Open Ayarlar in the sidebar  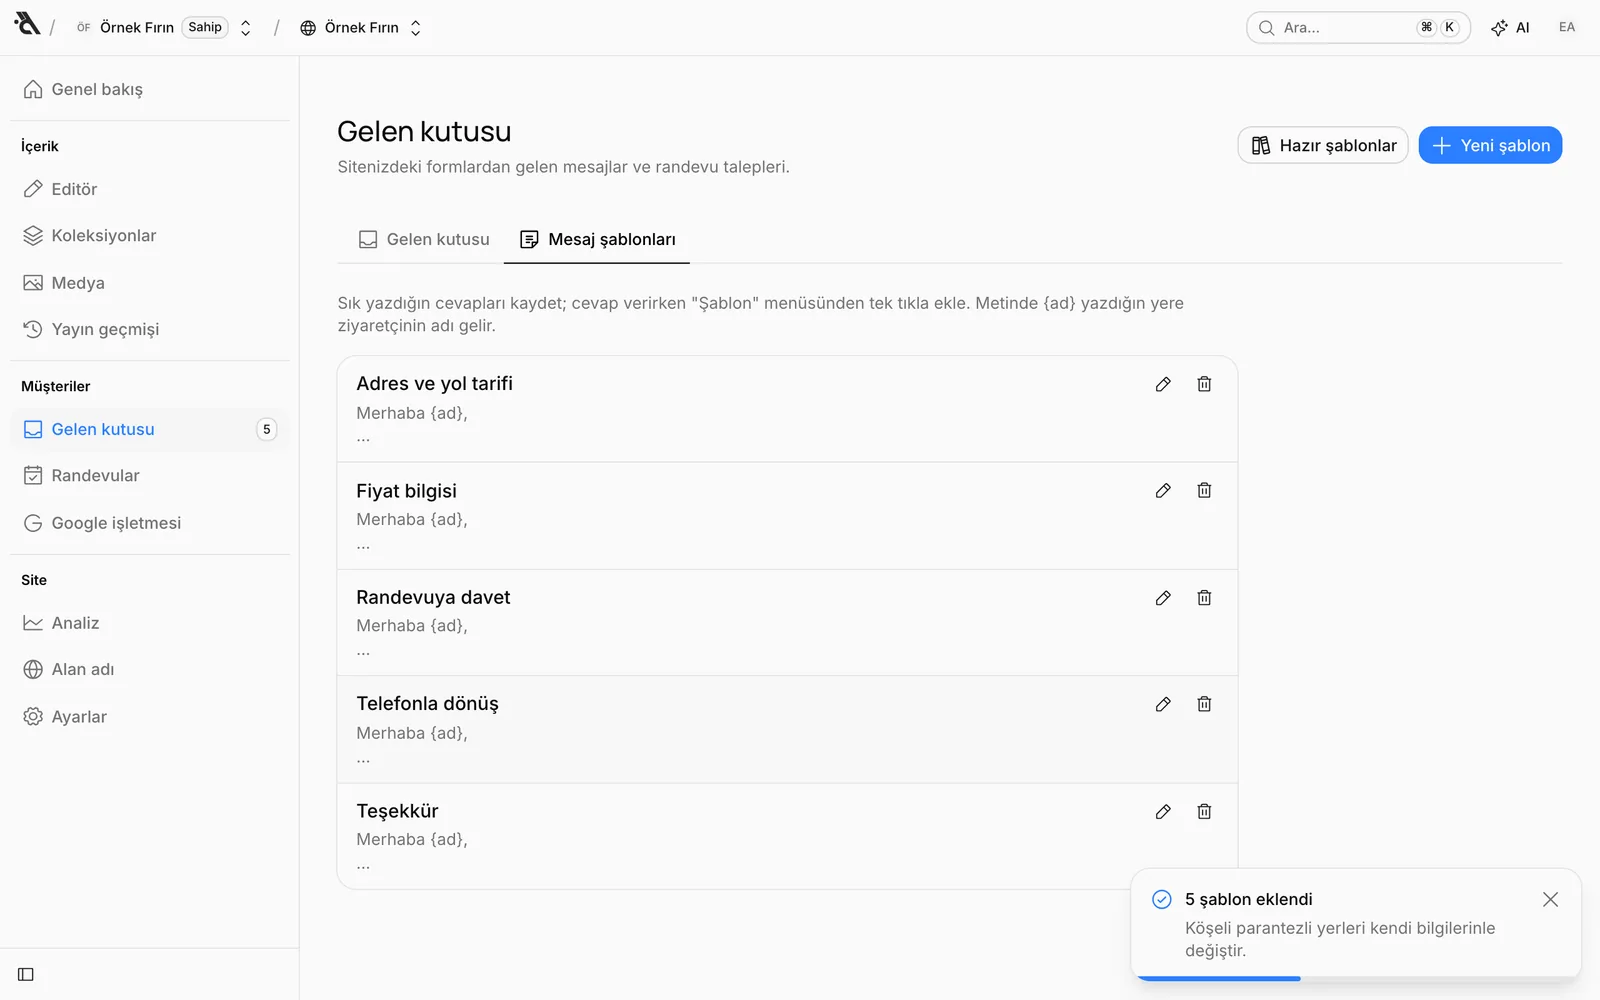[150, 717]
